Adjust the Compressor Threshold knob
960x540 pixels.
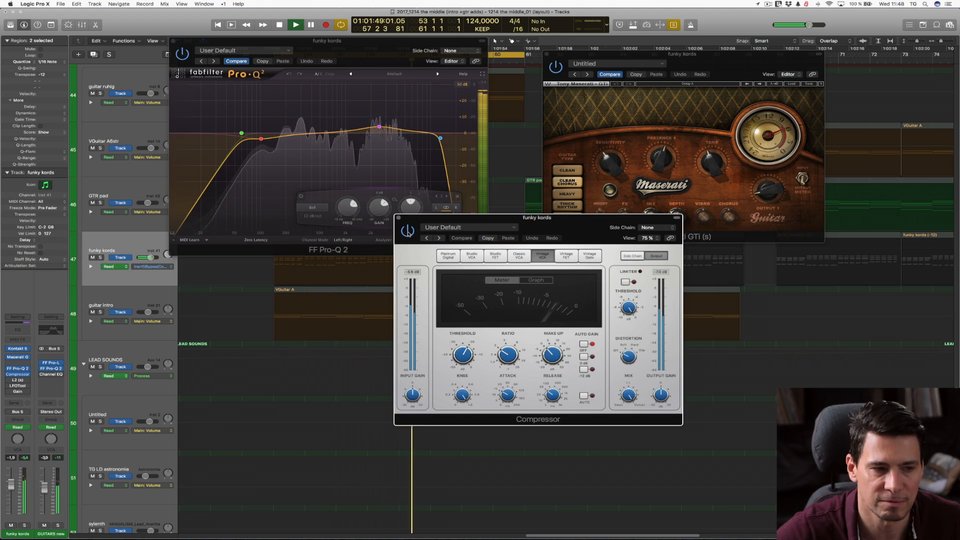(463, 354)
